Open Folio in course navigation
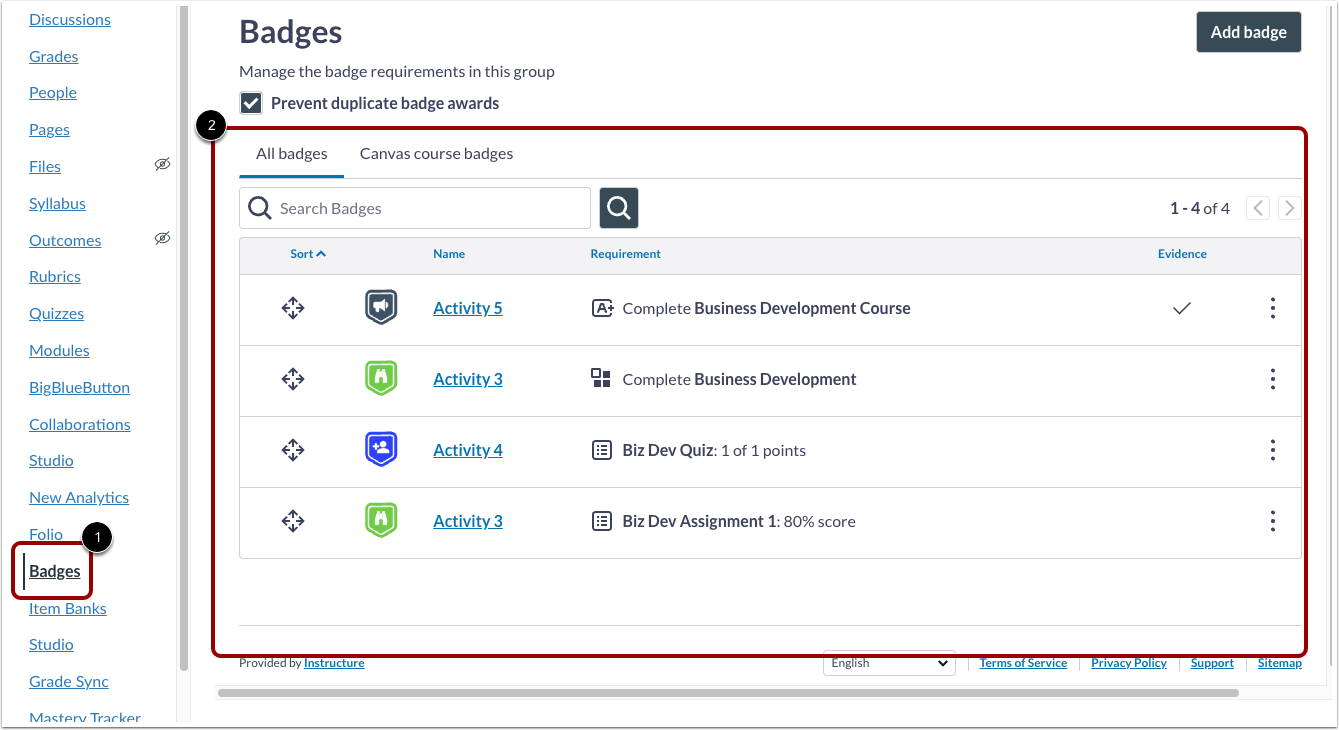The image size is (1339, 730). pyautogui.click(x=46, y=534)
